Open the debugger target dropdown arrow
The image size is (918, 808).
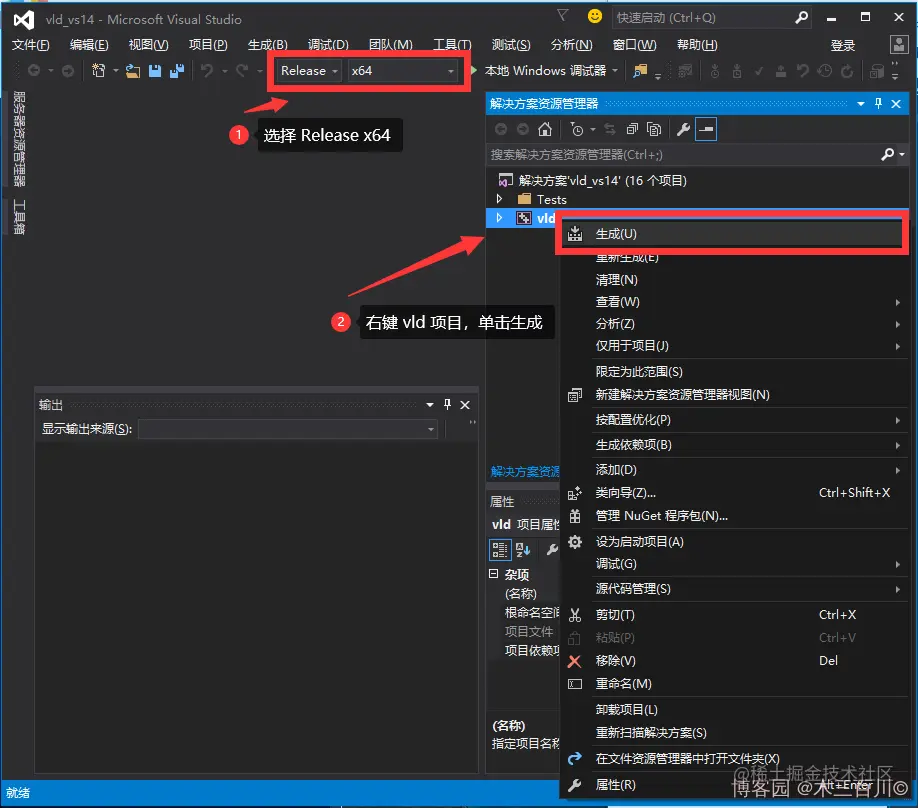coord(615,71)
